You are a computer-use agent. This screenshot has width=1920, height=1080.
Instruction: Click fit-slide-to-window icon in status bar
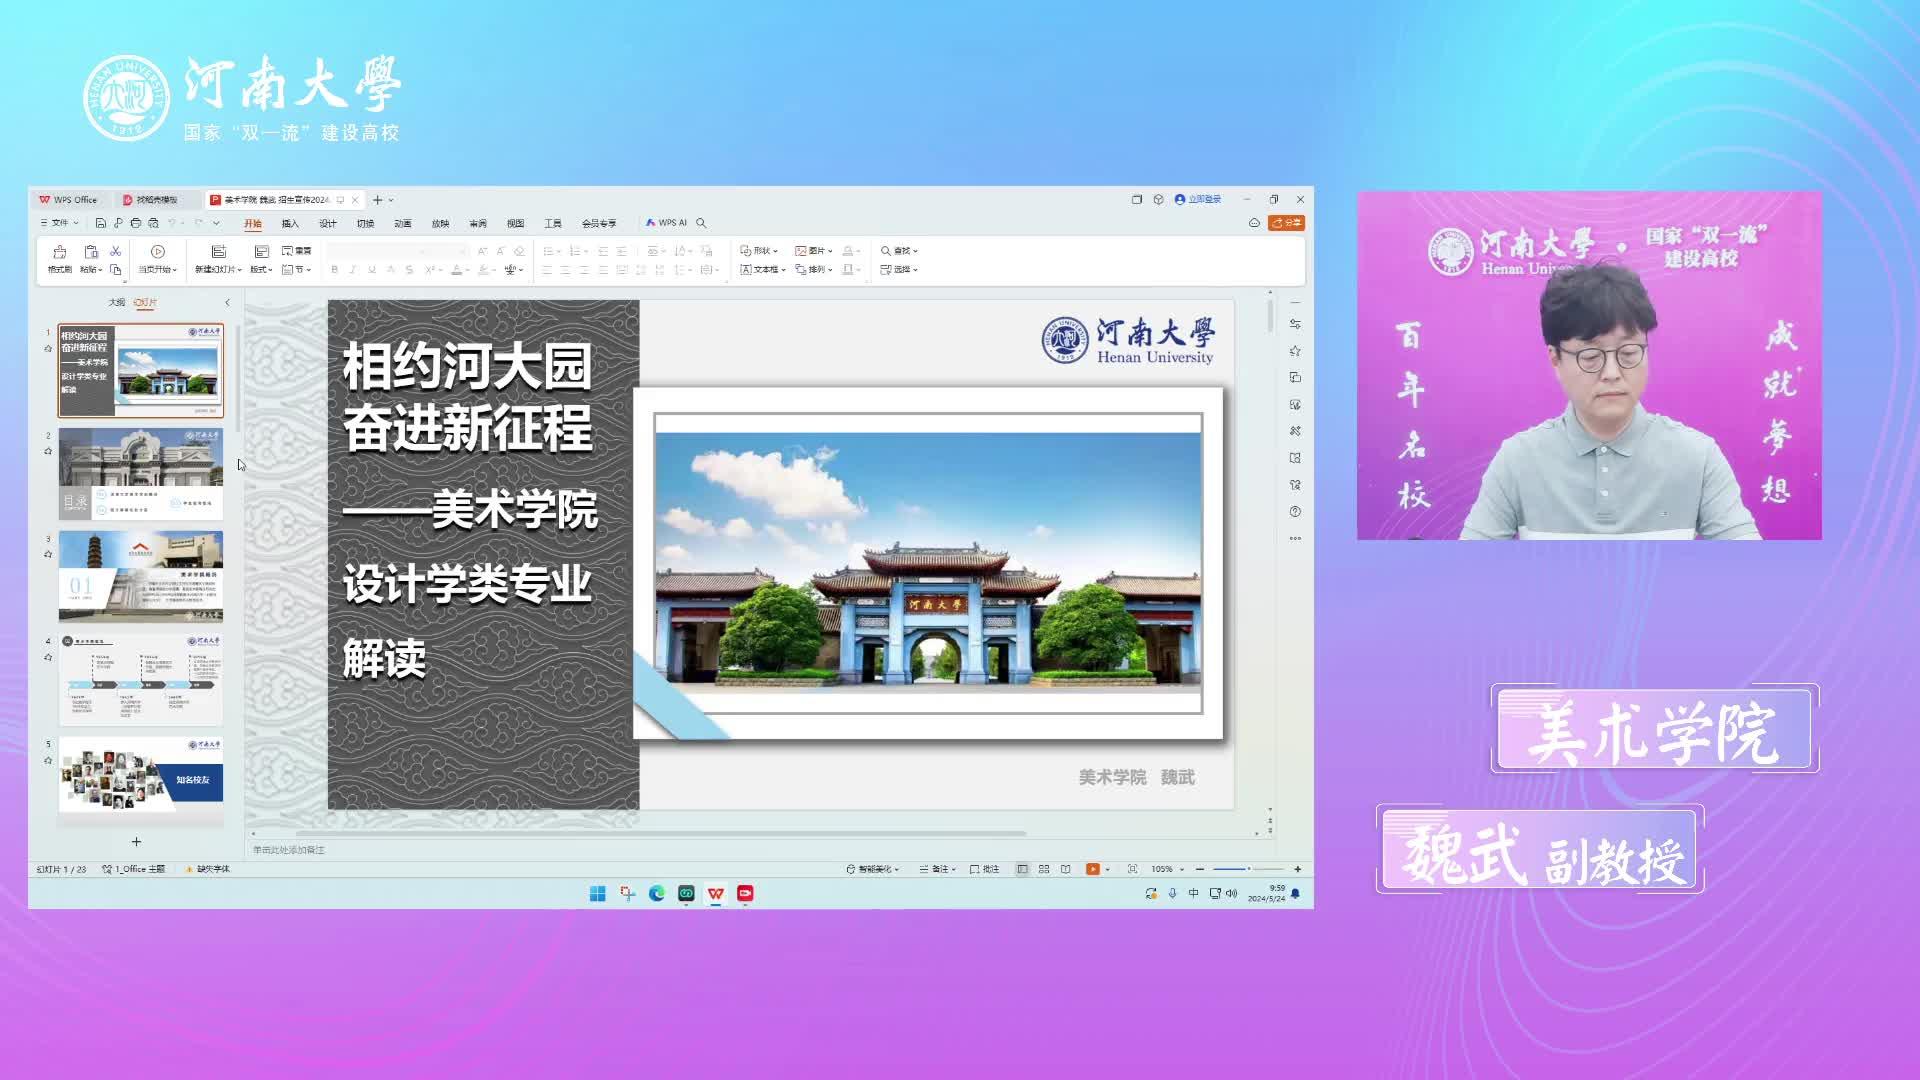pos(1132,869)
